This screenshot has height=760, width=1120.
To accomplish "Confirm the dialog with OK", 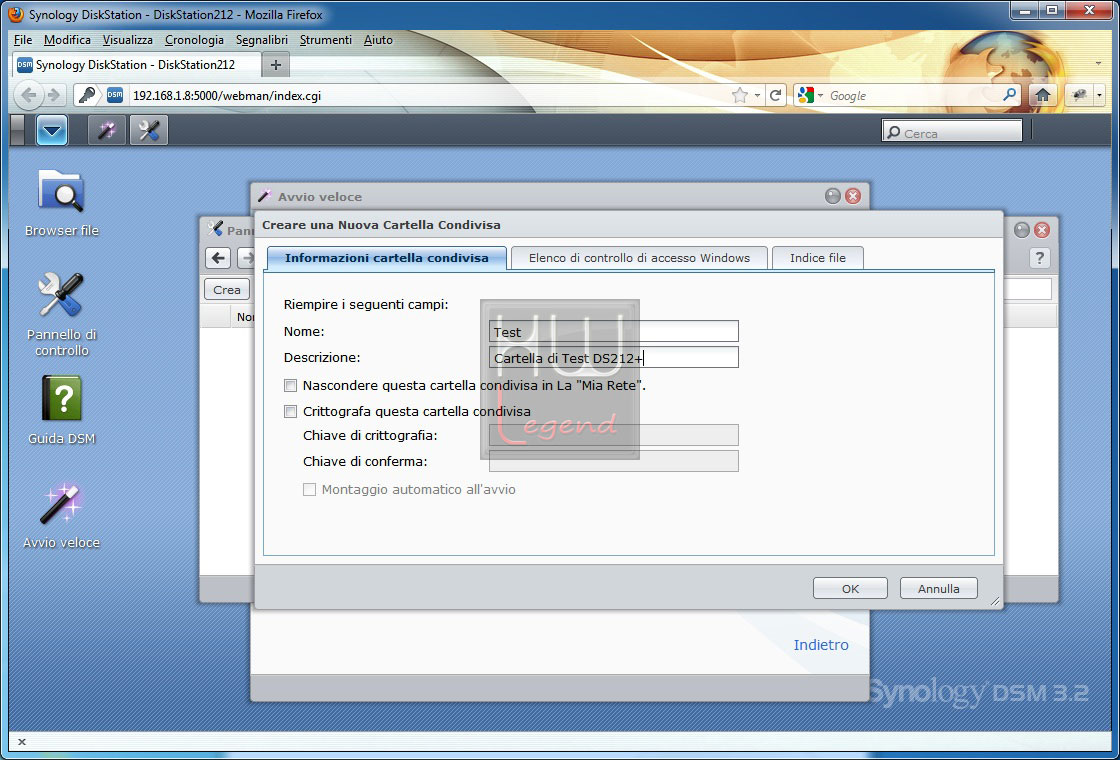I will (850, 589).
